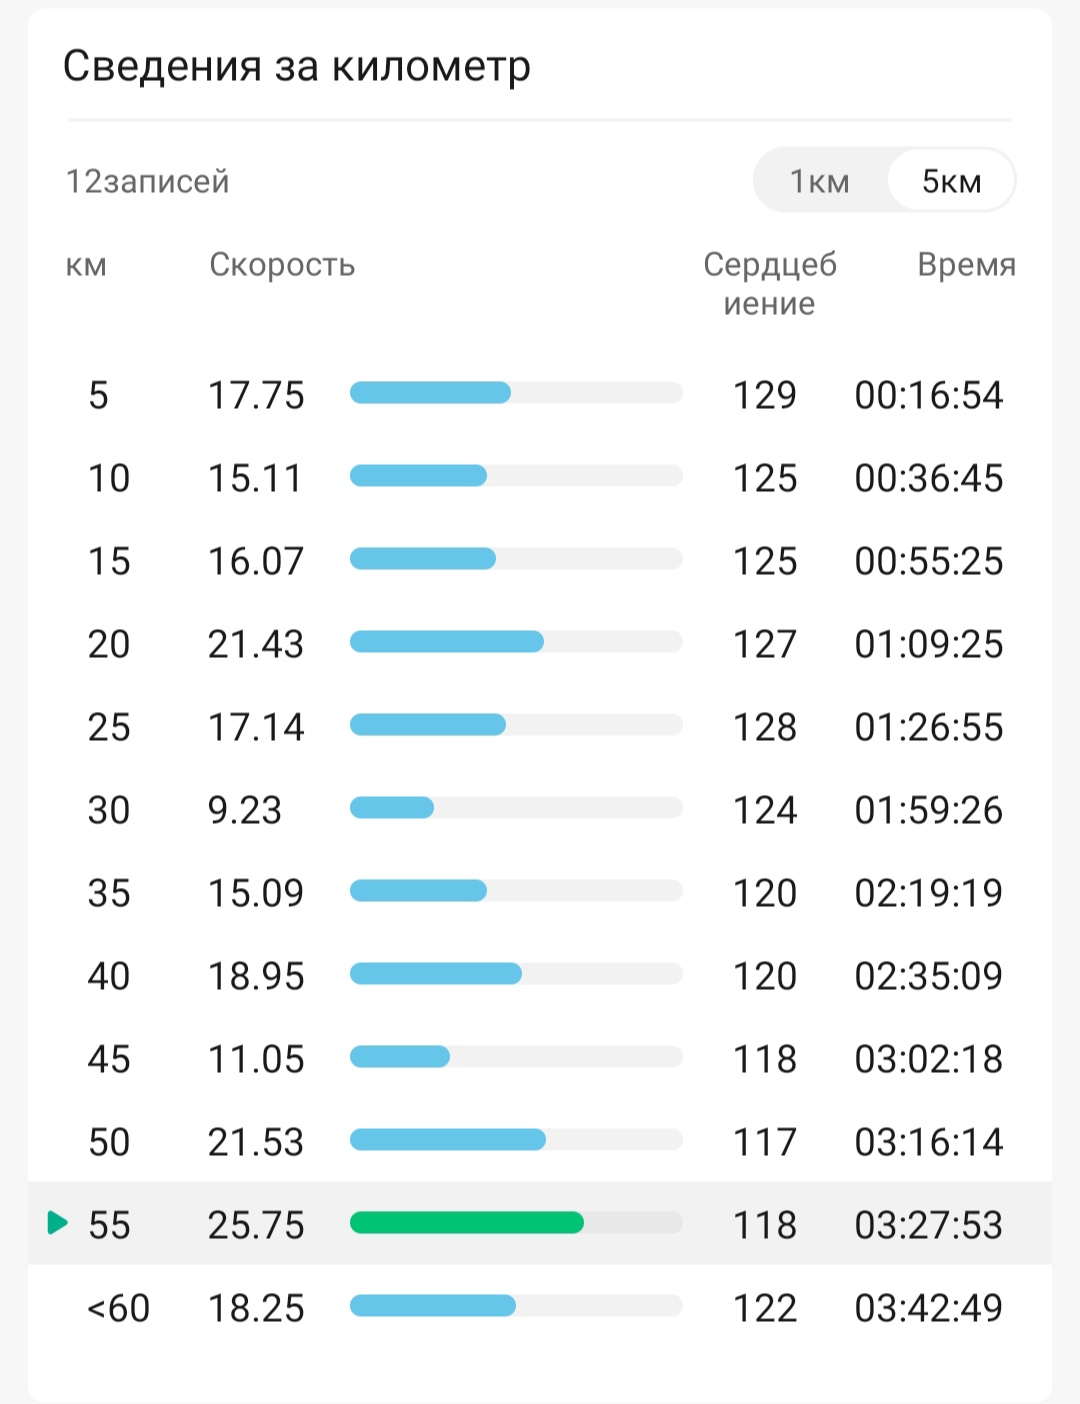Click the Сведения за километр title
Viewport: 1080px width, 1404px height.
[x=296, y=67]
